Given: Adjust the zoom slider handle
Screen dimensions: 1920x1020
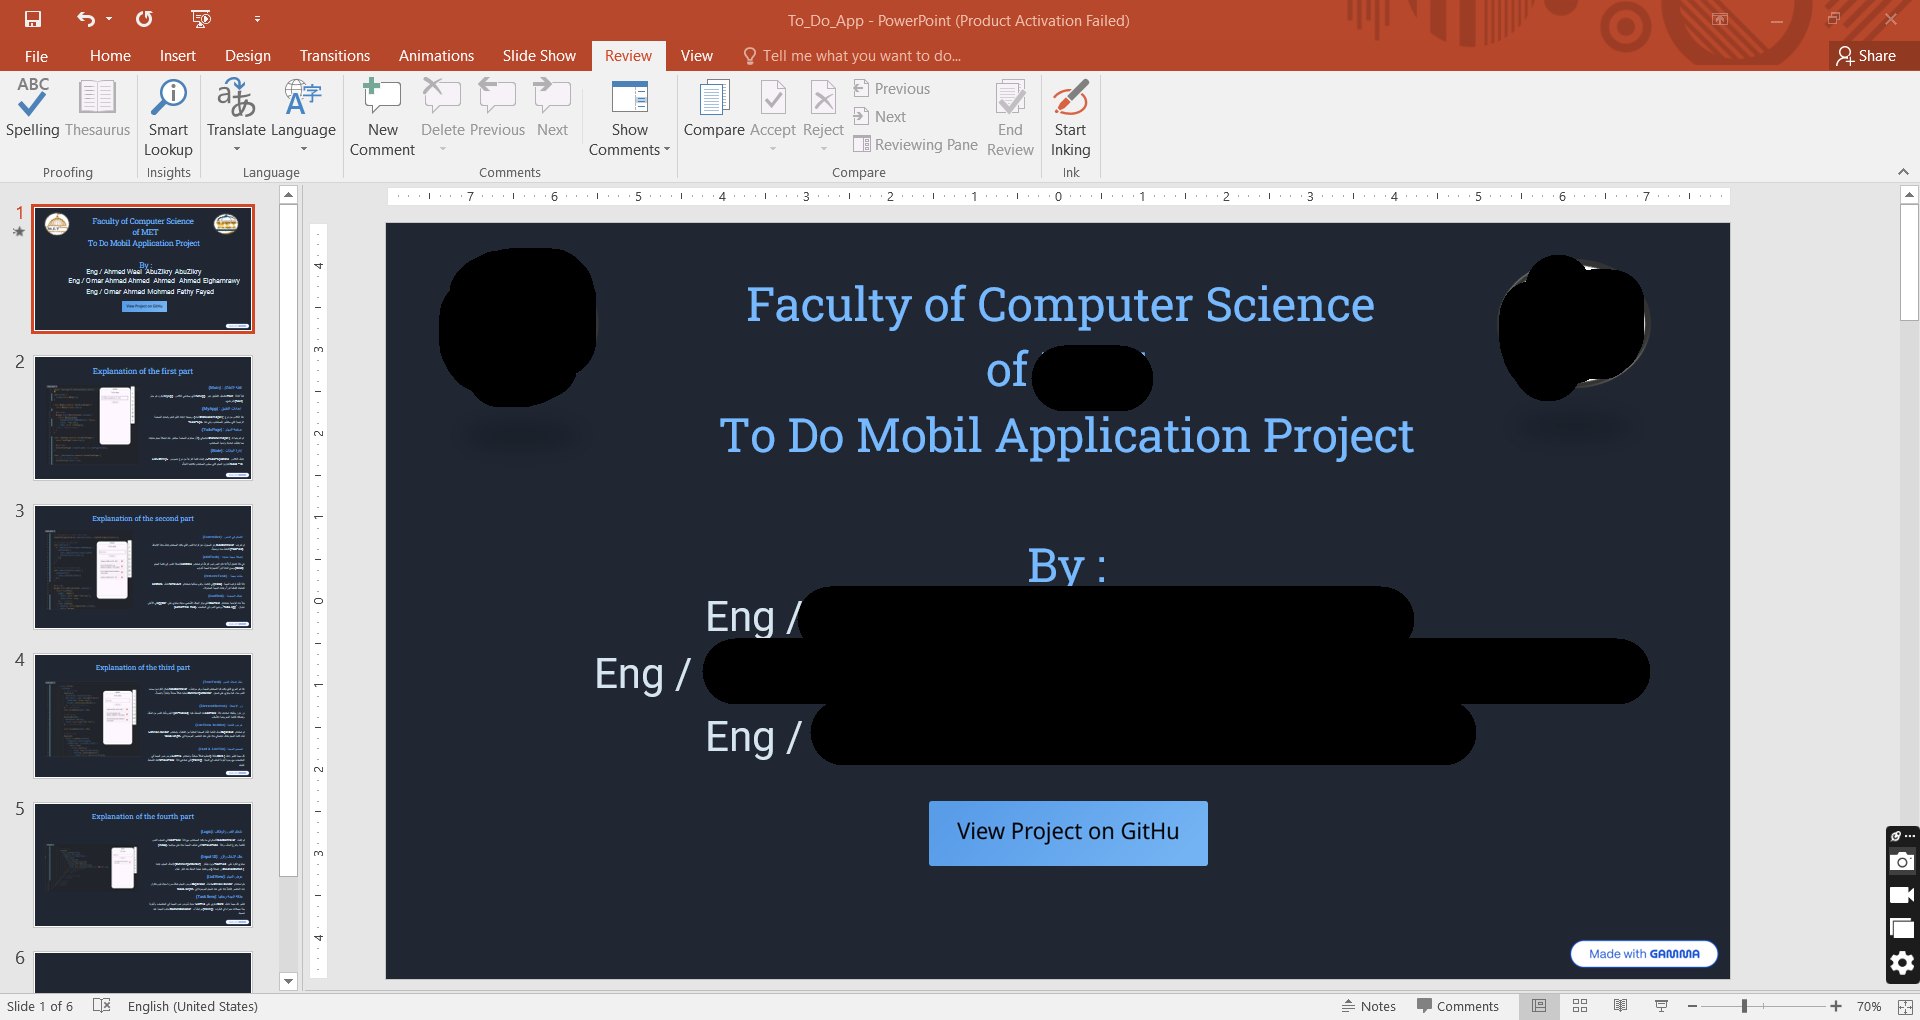Looking at the screenshot, I should tap(1744, 1006).
